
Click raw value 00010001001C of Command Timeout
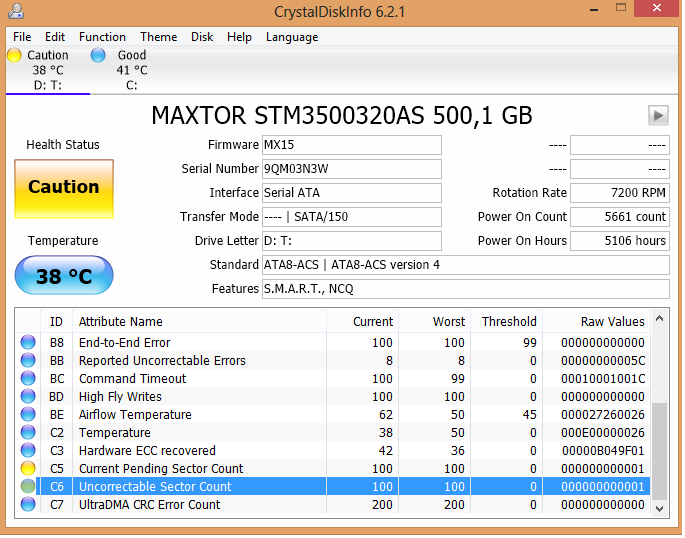pyautogui.click(x=603, y=379)
